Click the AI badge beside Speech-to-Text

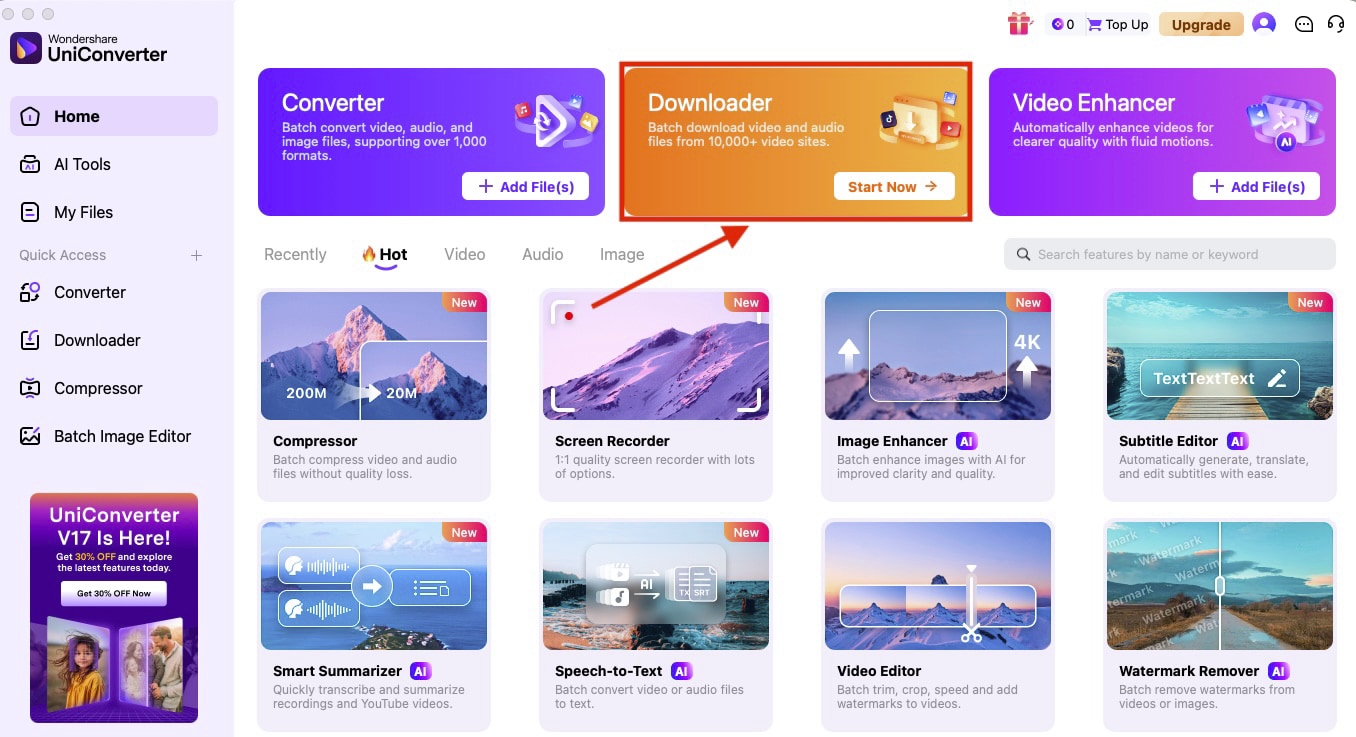[682, 671]
